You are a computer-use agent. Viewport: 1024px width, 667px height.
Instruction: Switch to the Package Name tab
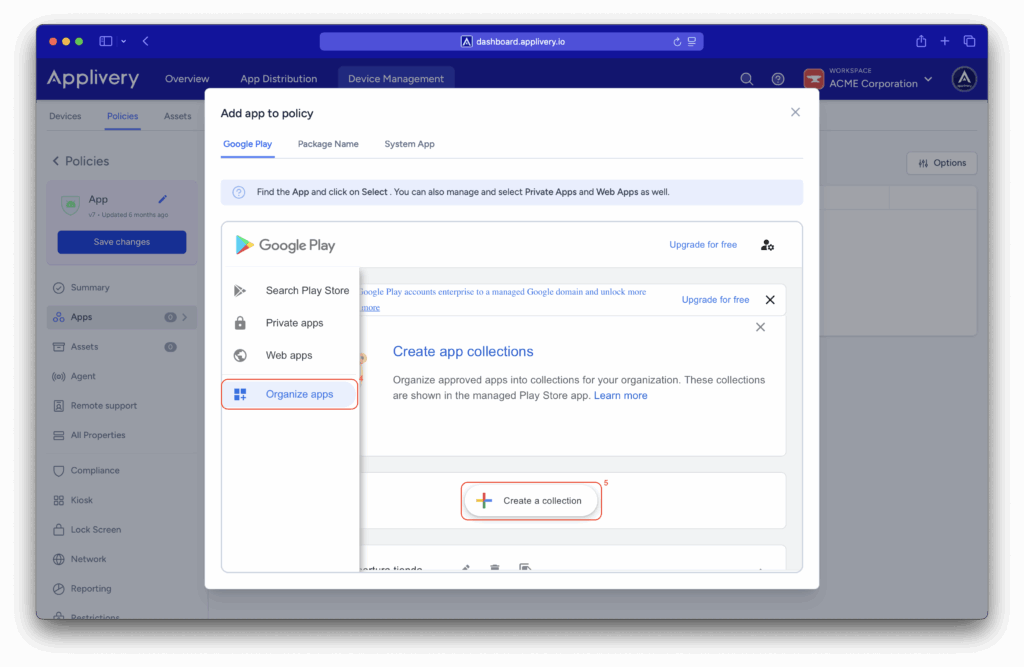[x=328, y=144]
